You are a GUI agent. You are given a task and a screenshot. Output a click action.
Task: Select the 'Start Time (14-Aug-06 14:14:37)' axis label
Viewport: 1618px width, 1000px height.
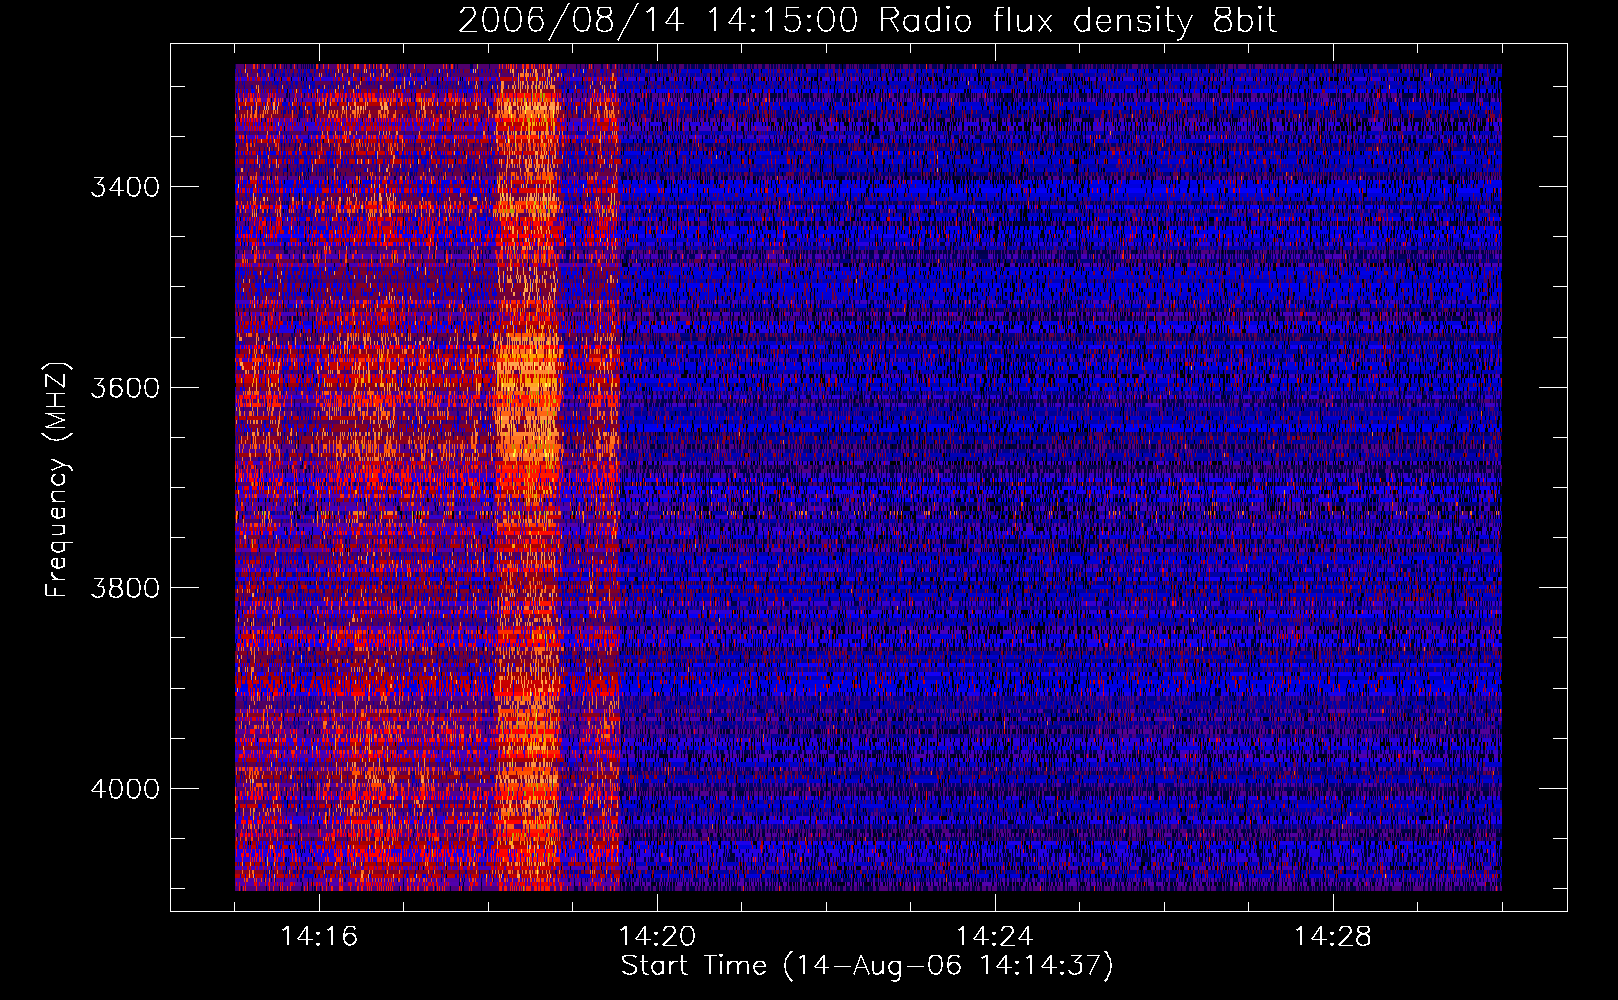pos(867,966)
